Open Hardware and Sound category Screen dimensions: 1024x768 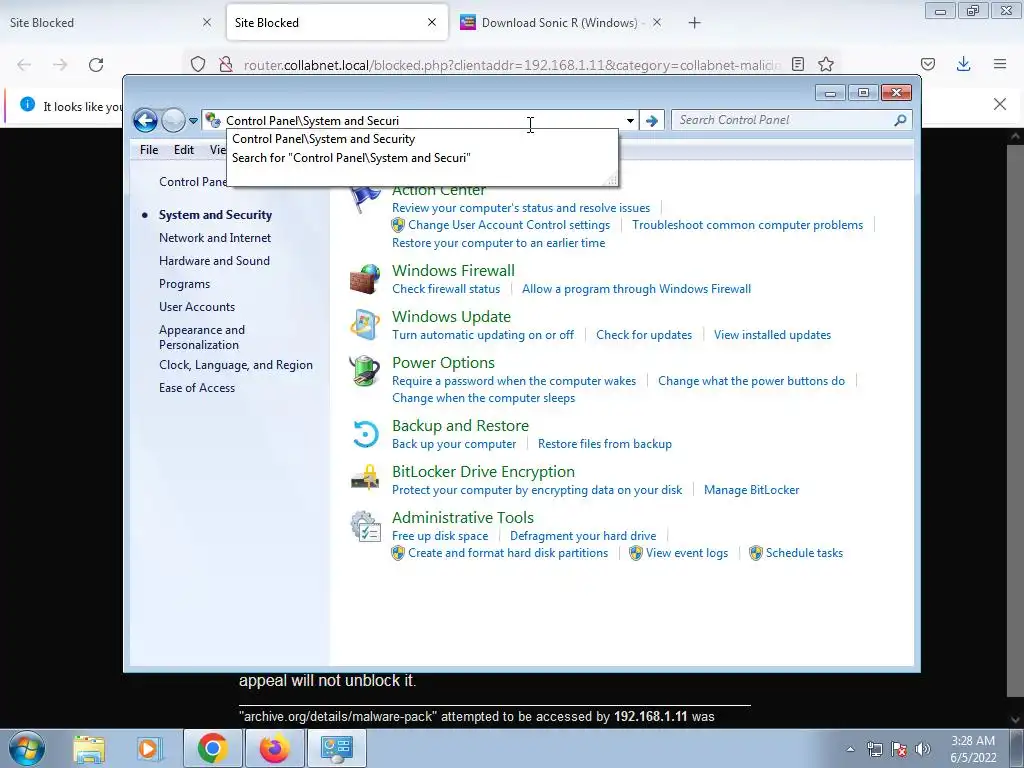click(214, 261)
